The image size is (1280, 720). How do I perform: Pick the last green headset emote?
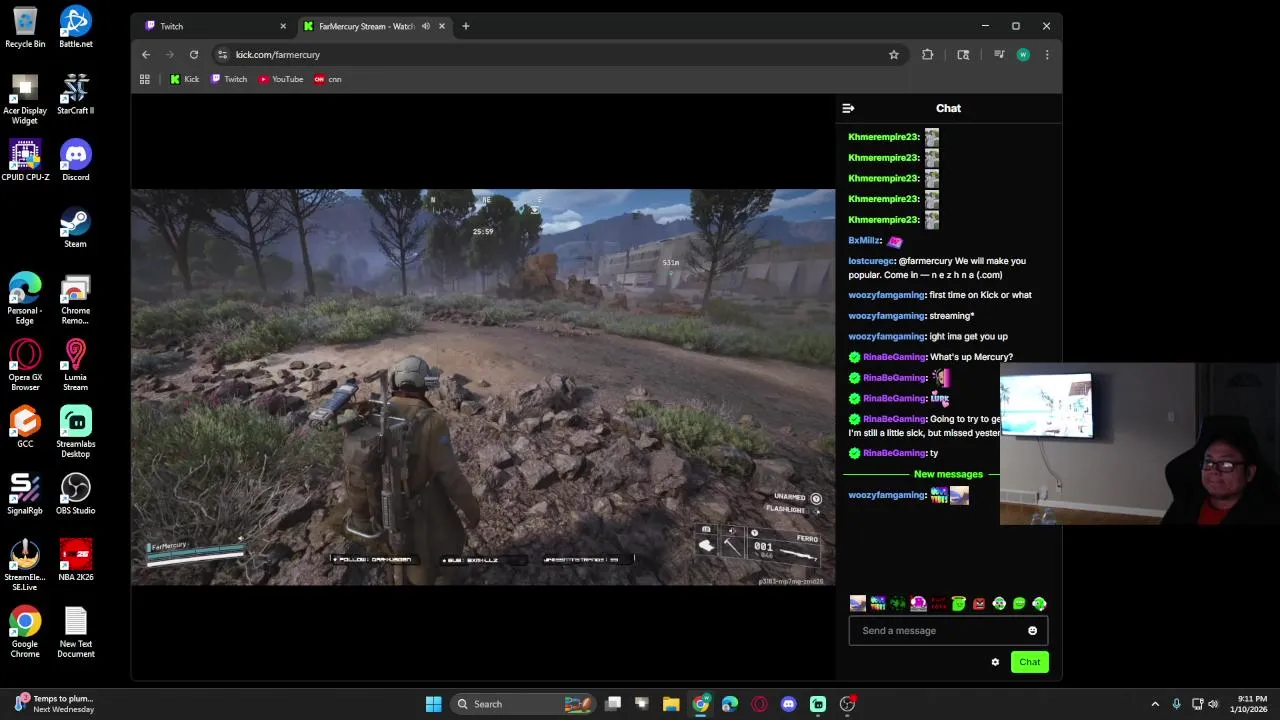click(1039, 603)
